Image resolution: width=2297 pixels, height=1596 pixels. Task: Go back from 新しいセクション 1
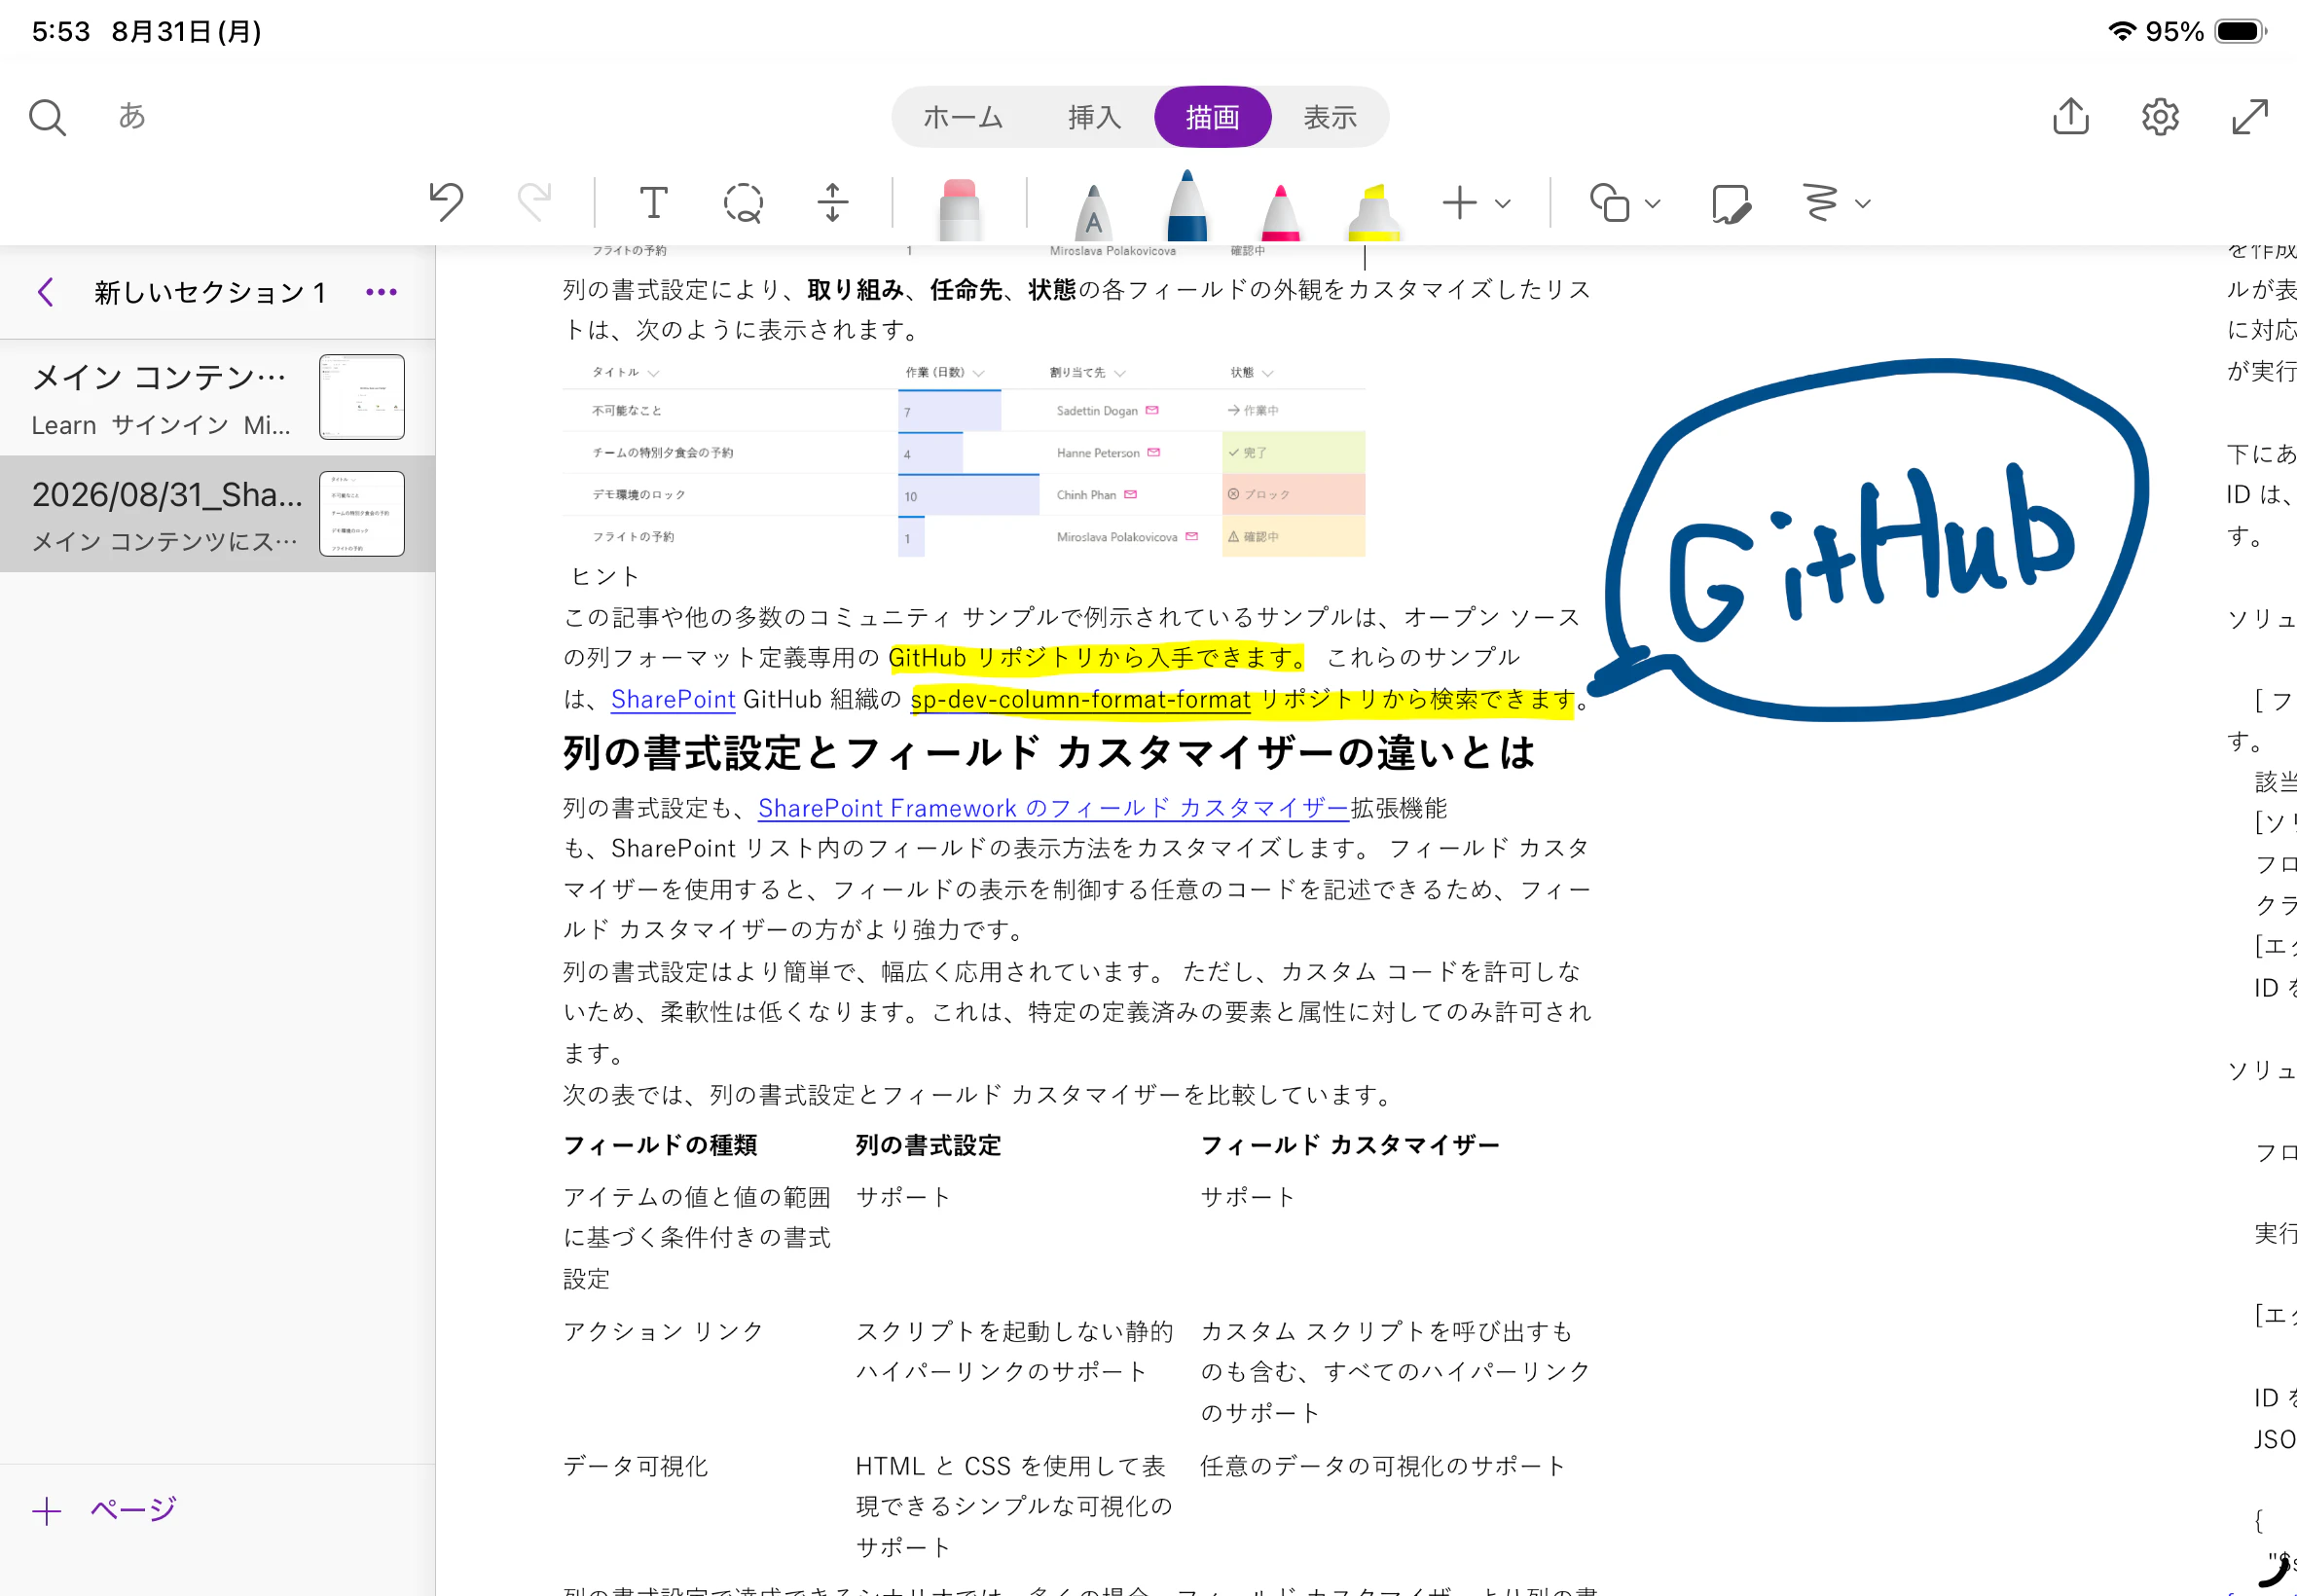click(45, 292)
